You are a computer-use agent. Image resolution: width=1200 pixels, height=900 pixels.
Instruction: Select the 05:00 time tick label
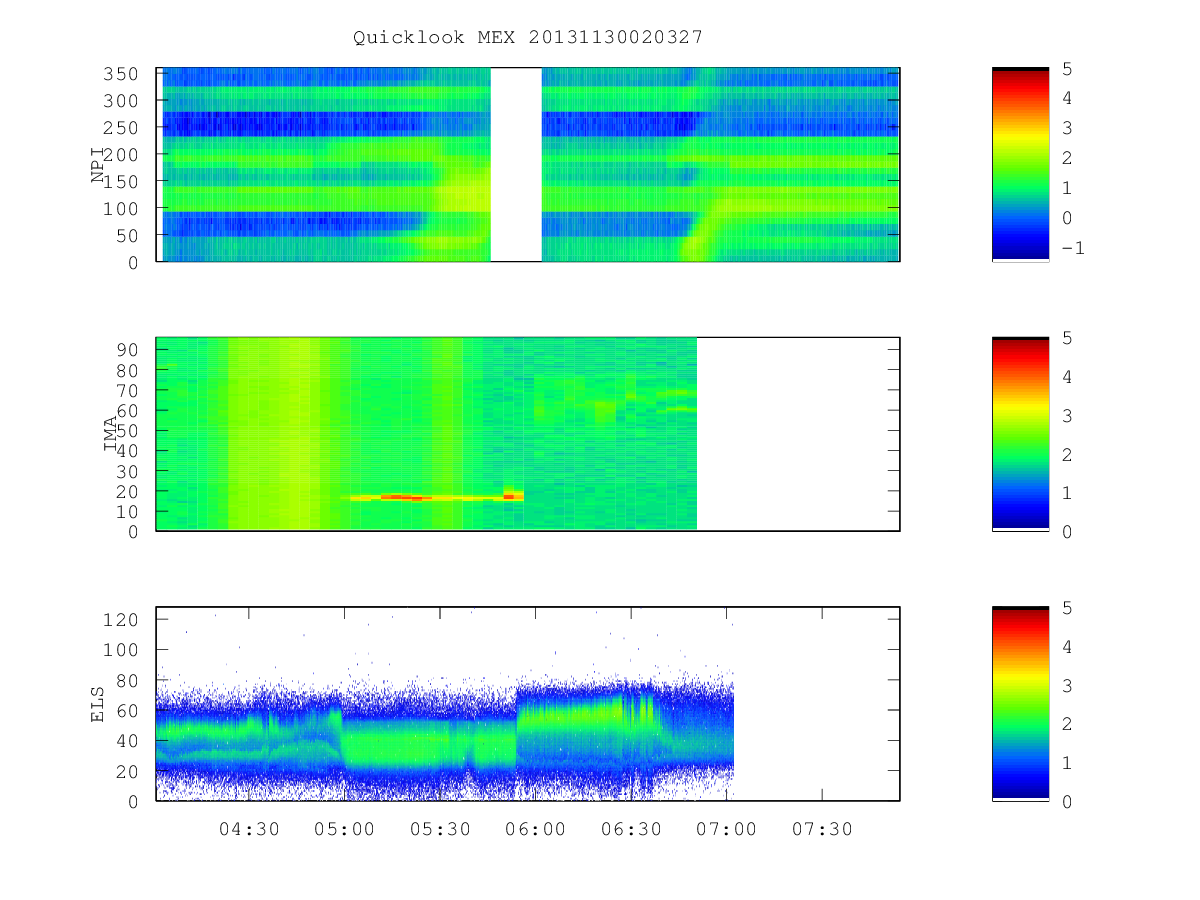344,830
